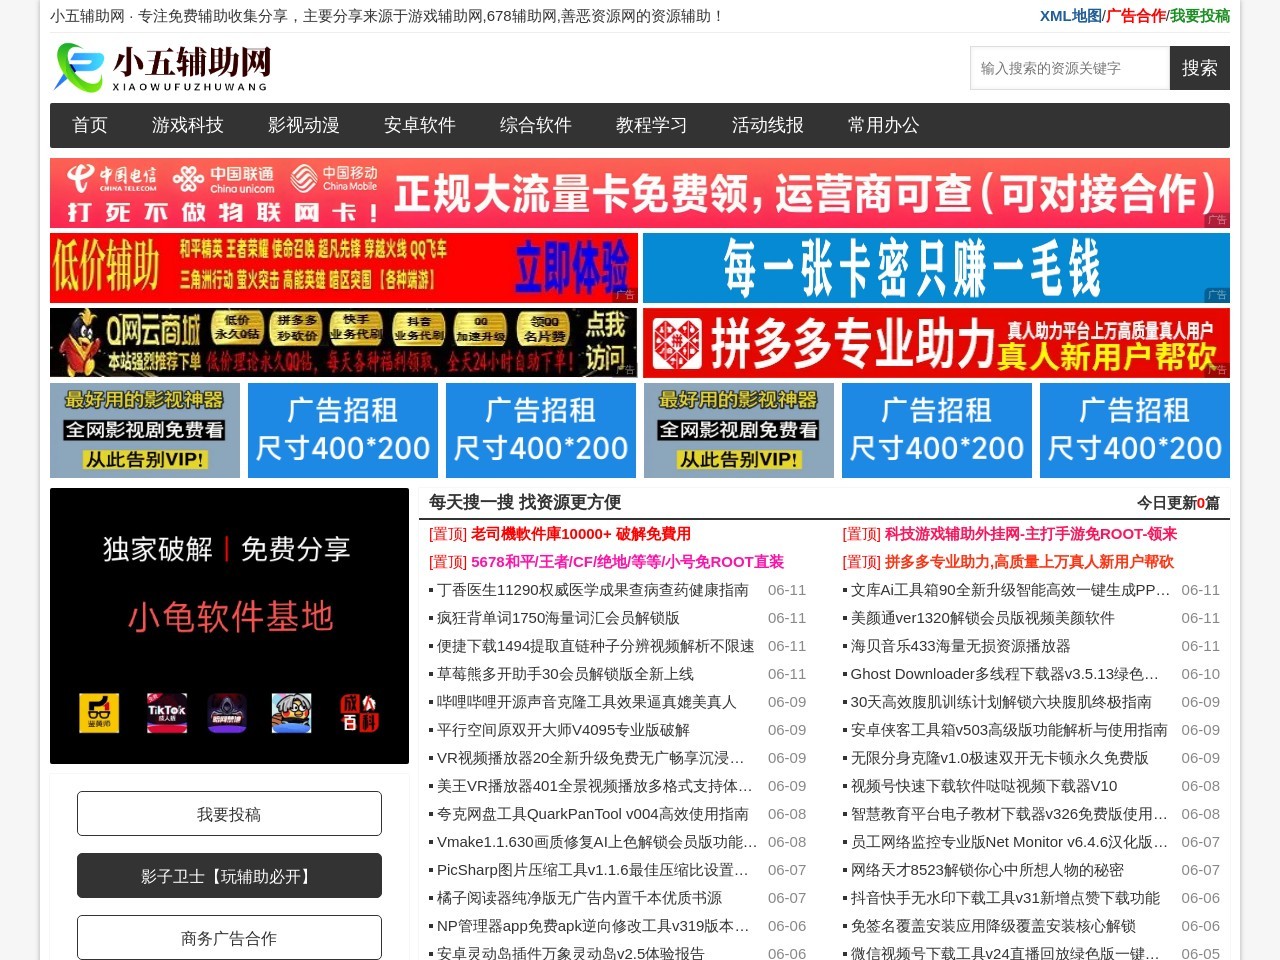The height and width of the screenshot is (960, 1280).
Task: Open 游戏科技 navigation menu
Action: point(188,125)
